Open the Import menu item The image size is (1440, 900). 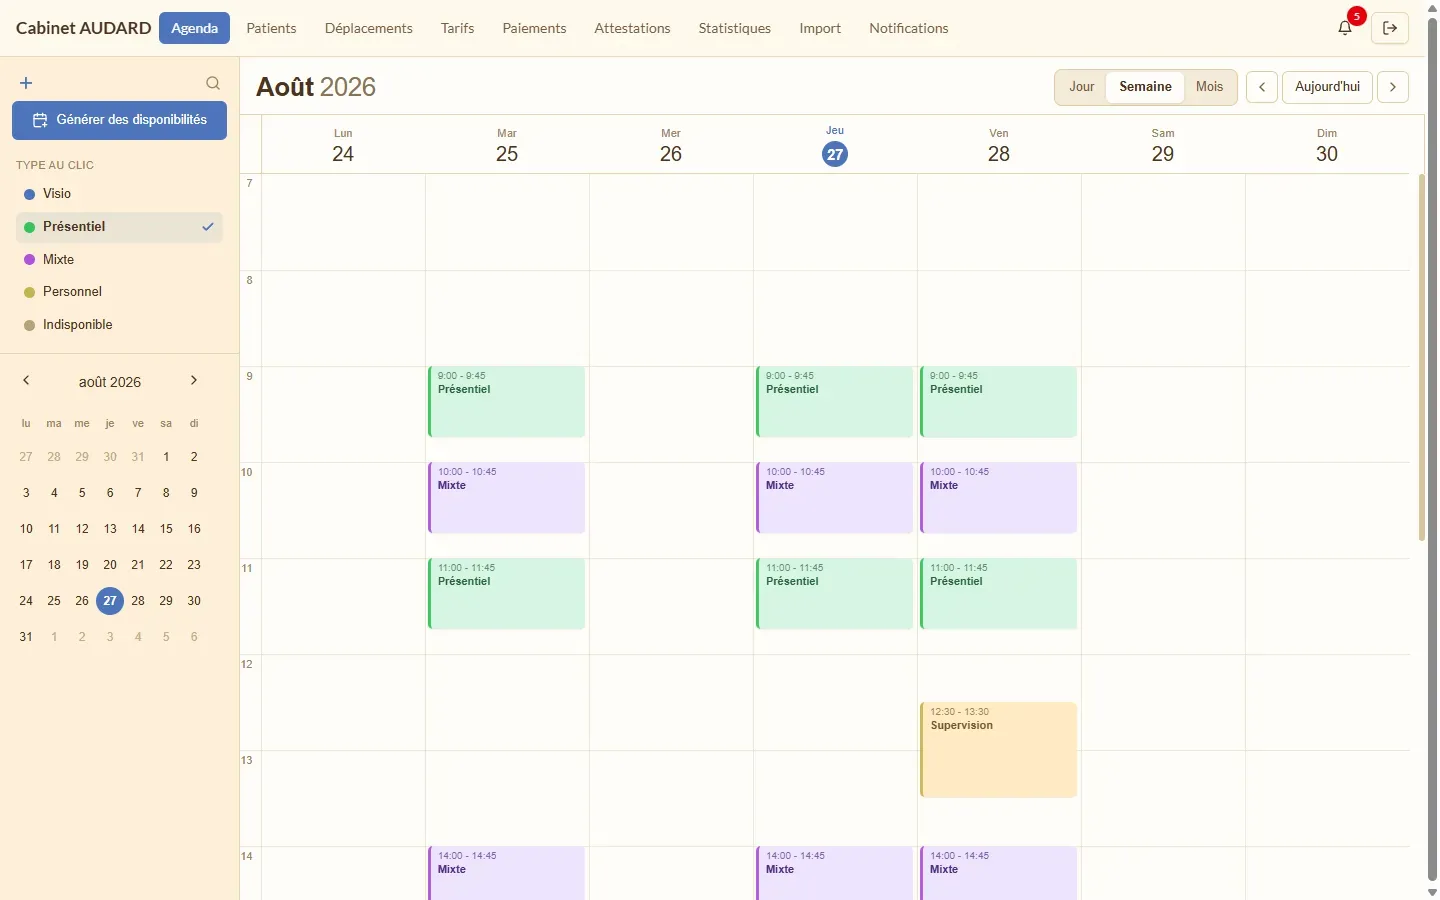[820, 28]
